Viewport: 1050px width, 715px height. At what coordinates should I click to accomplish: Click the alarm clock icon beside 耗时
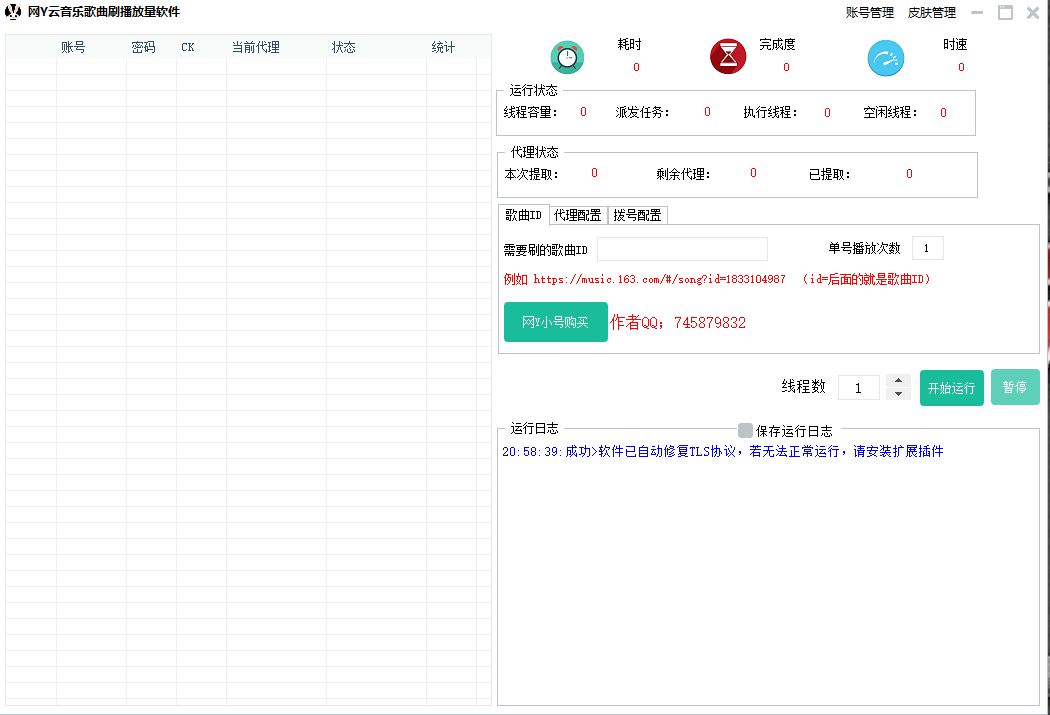click(567, 57)
